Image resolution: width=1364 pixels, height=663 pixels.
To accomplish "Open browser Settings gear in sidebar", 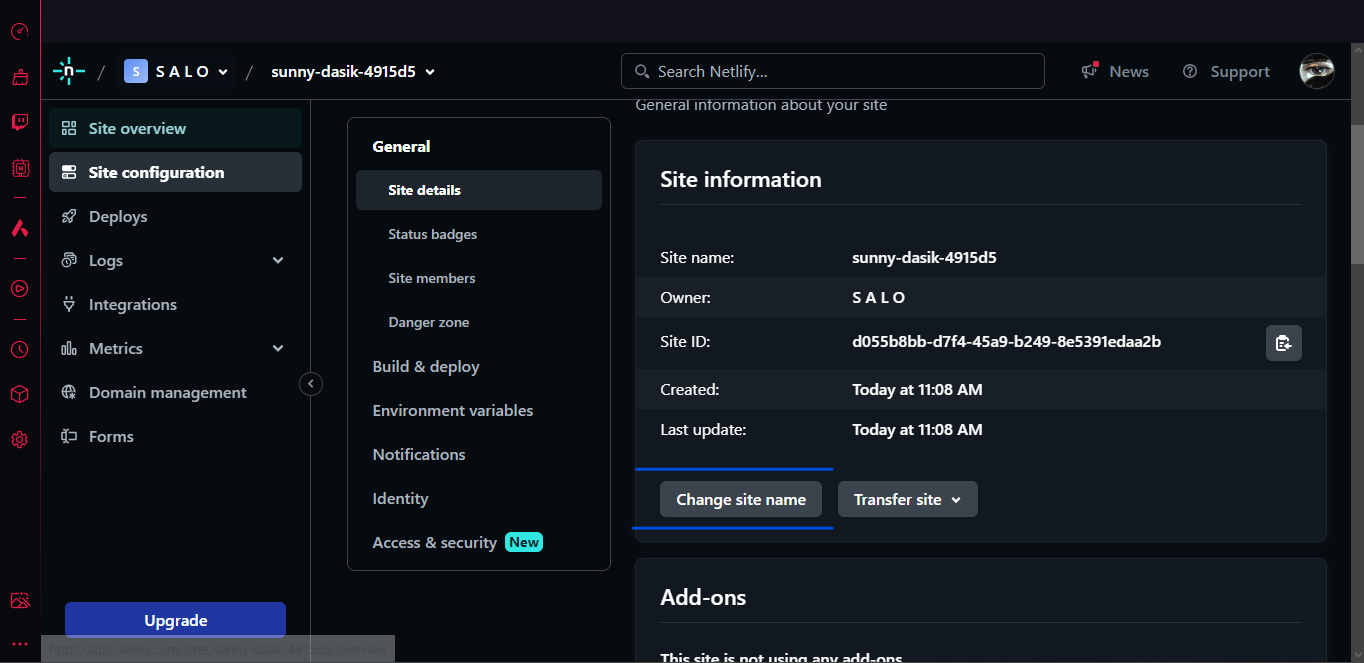I will click(x=19, y=440).
